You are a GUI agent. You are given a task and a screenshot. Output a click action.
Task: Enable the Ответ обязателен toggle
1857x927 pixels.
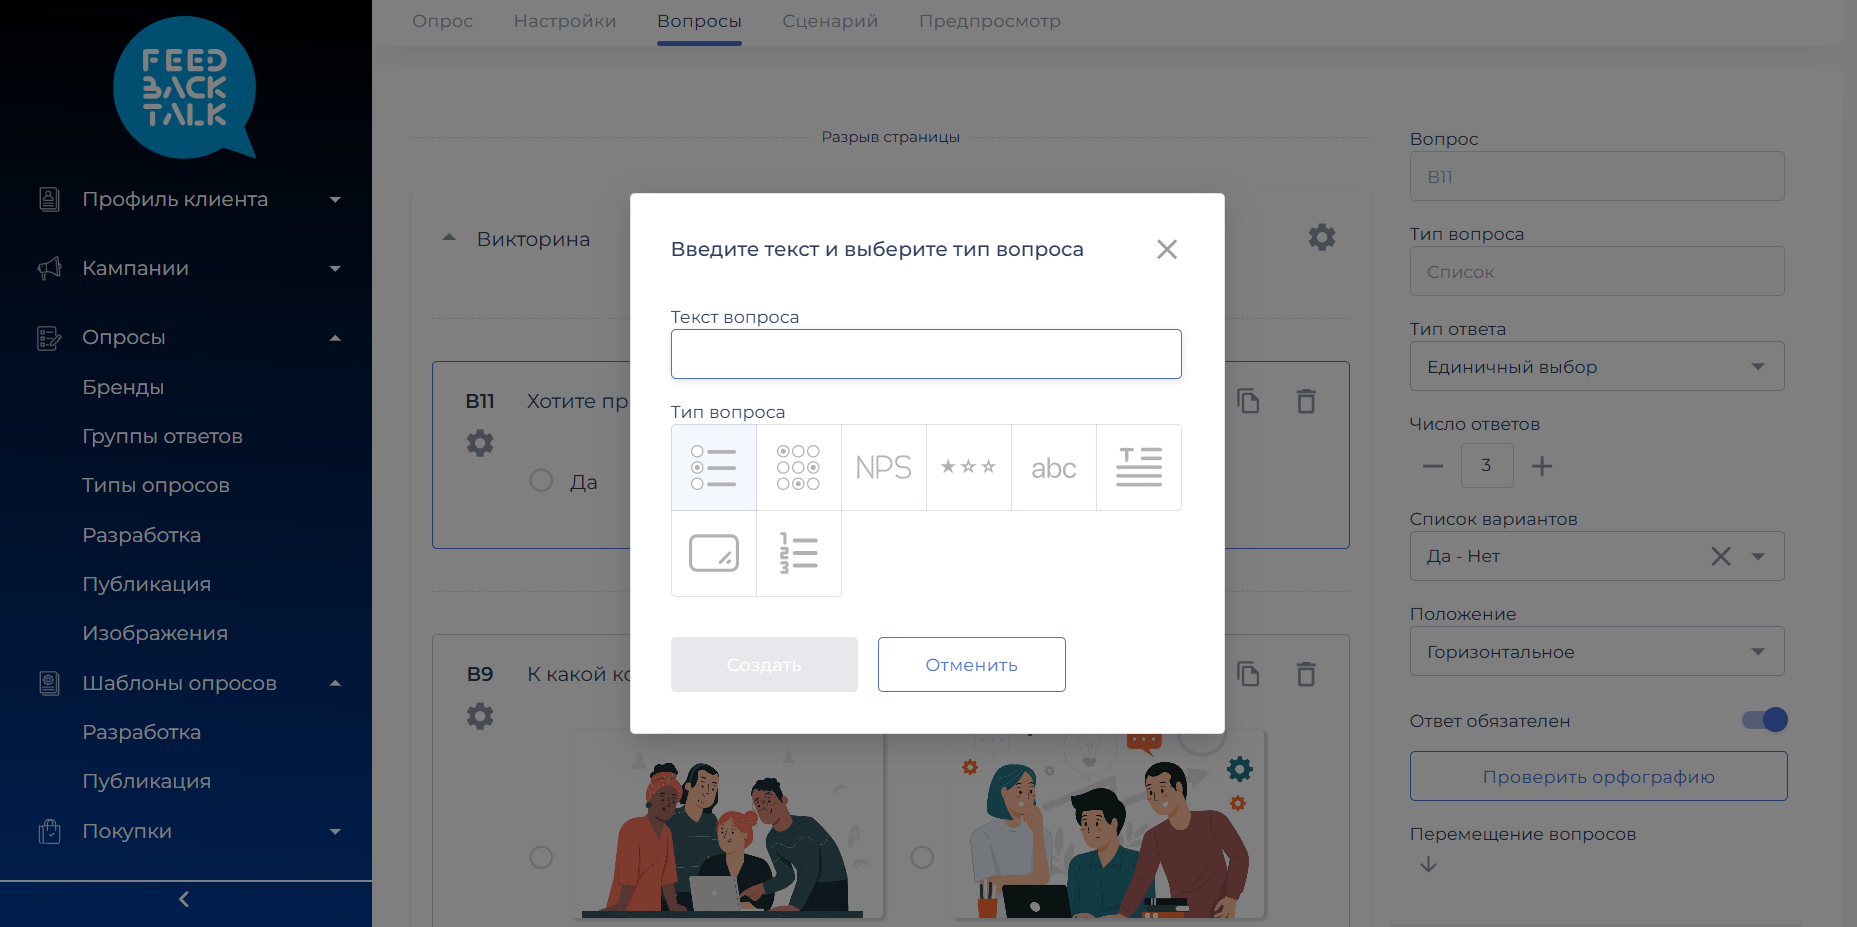[1762, 719]
